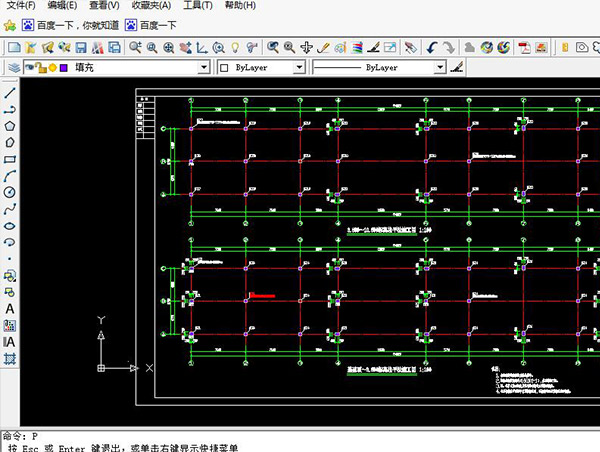Screen dimensions: 600x452
Task: Expand the ByLayer linetype dropdown
Action: (x=439, y=67)
